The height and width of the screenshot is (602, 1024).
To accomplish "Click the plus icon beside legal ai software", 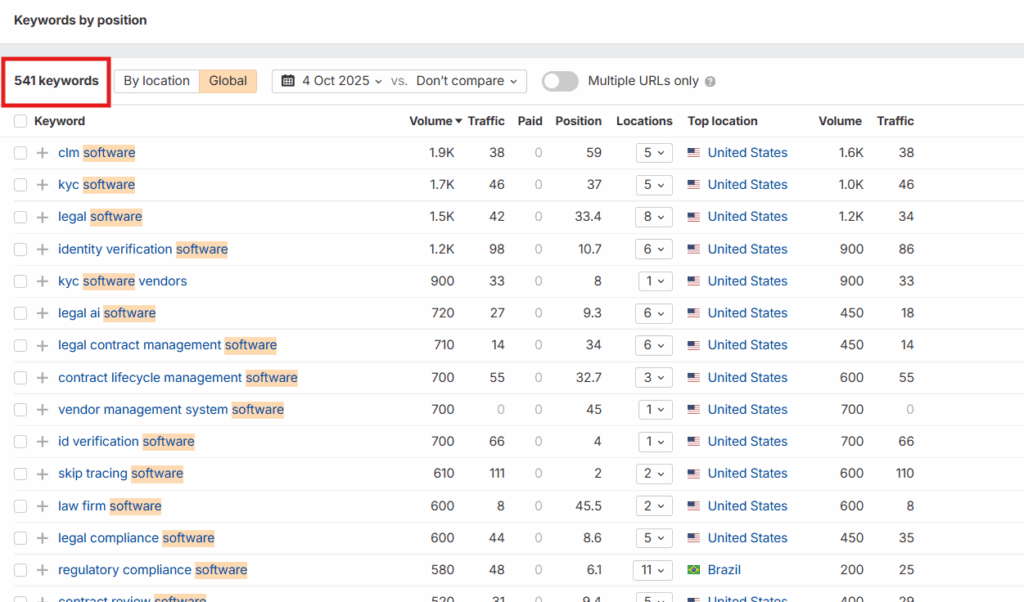I will coord(42,313).
